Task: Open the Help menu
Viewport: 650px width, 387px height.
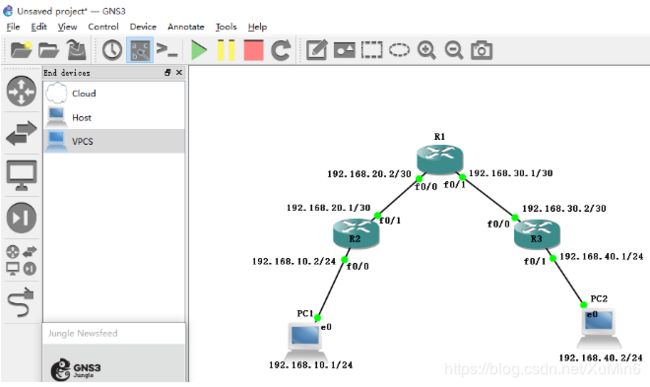Action: coord(257,27)
